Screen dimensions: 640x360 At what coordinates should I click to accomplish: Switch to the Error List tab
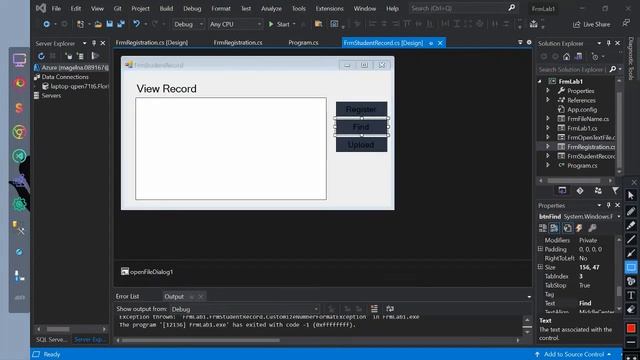click(x=127, y=296)
